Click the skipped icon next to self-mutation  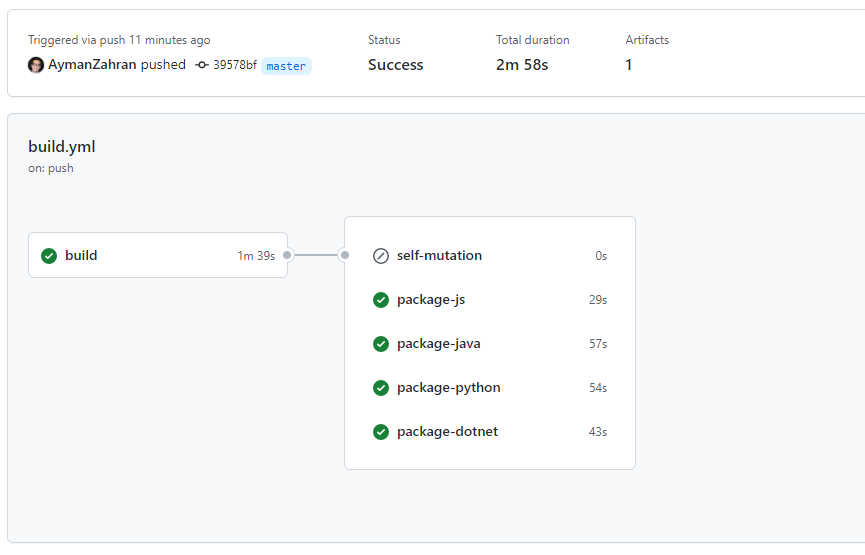pos(380,256)
